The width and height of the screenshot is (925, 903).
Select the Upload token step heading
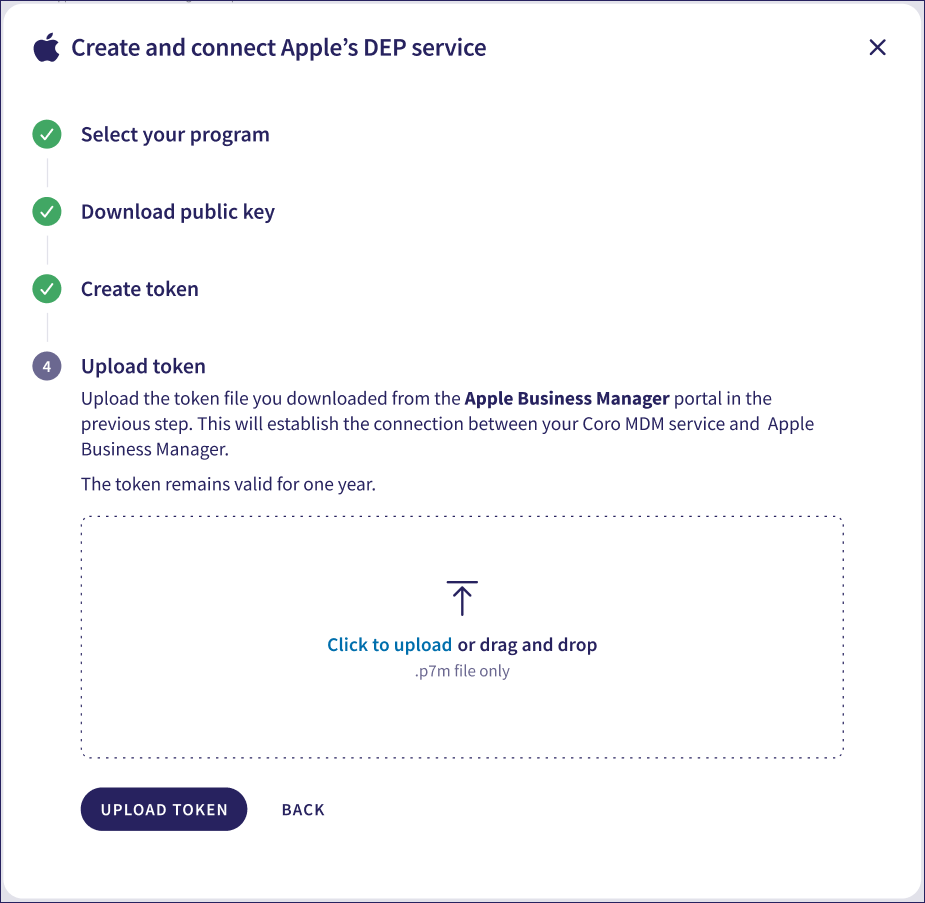143,366
